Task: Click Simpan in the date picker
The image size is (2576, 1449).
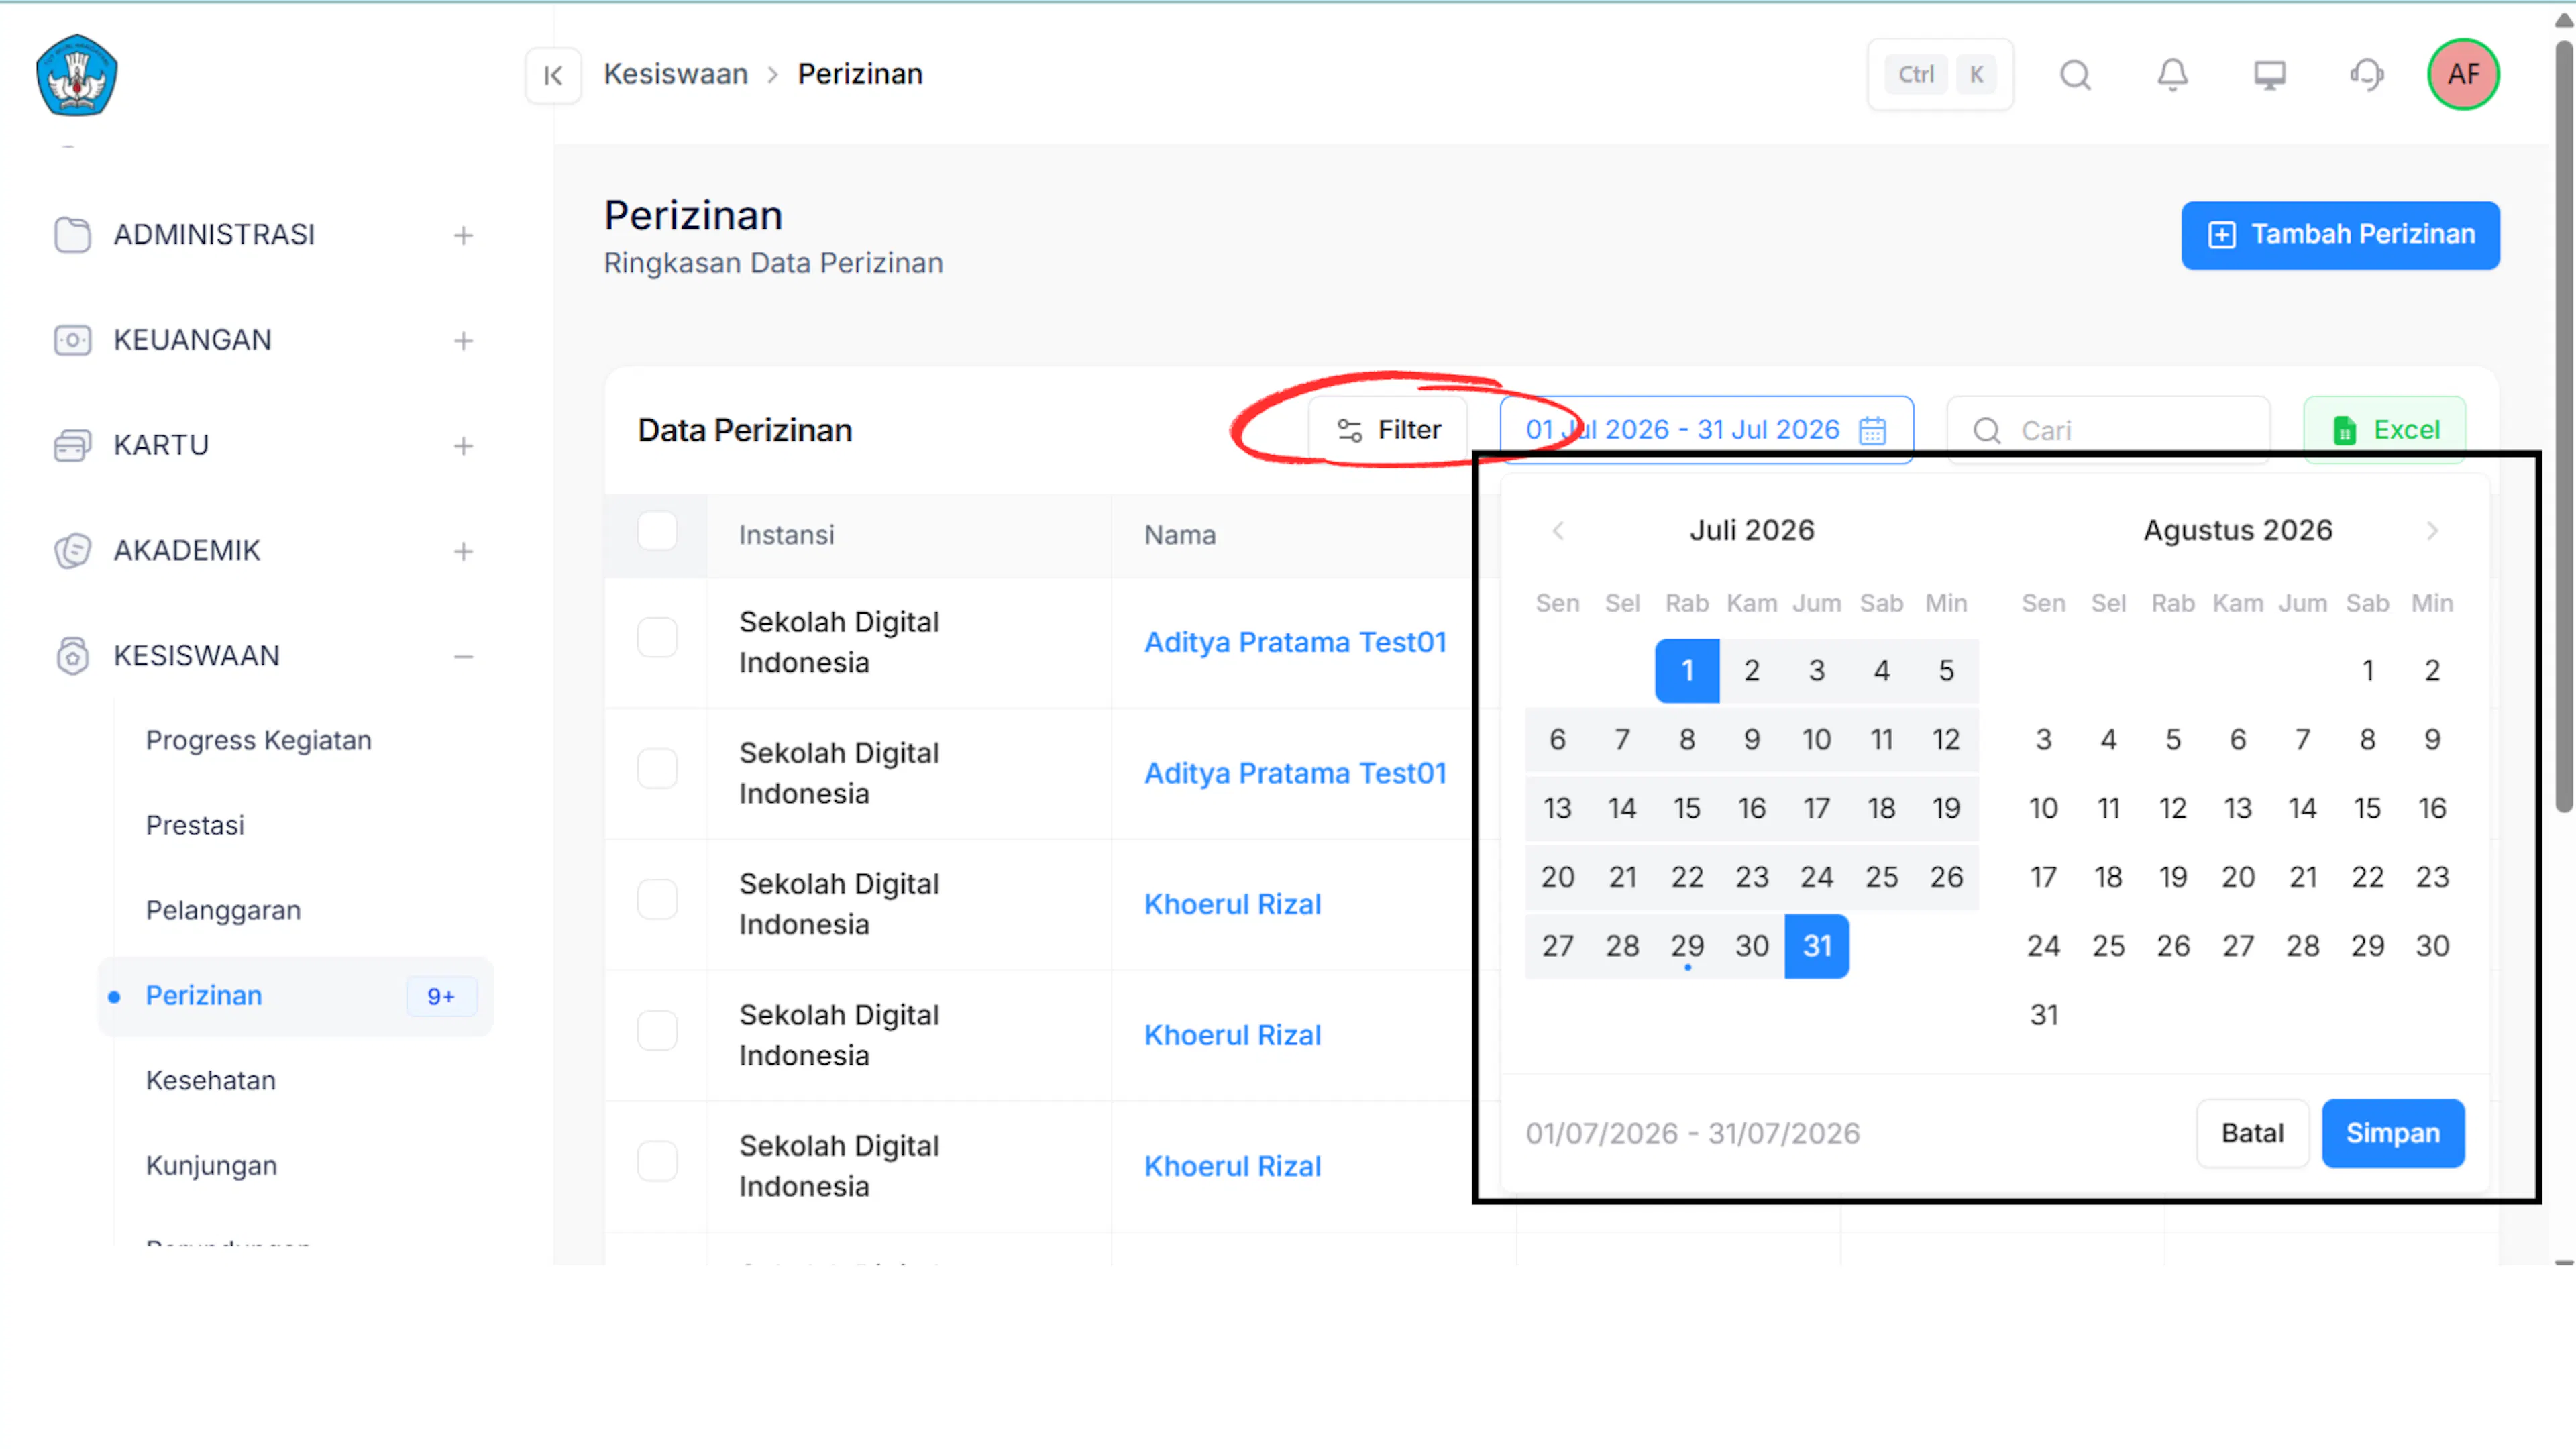Action: (2393, 1133)
